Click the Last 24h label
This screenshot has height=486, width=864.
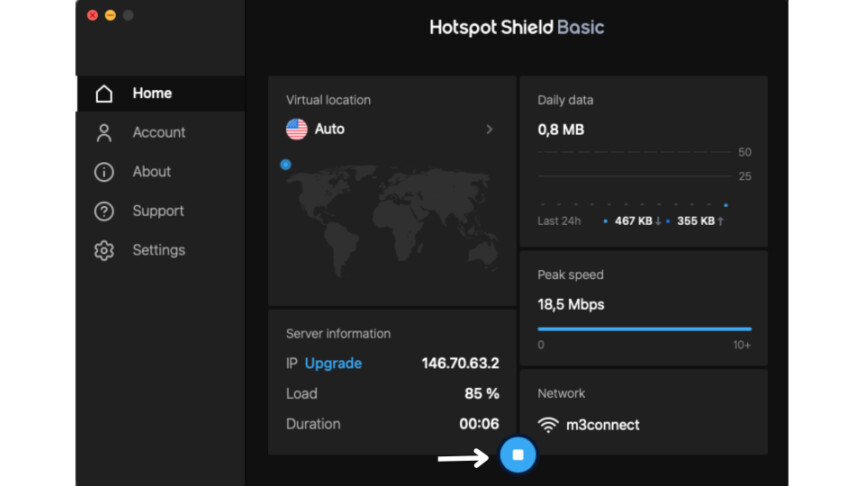(x=559, y=221)
